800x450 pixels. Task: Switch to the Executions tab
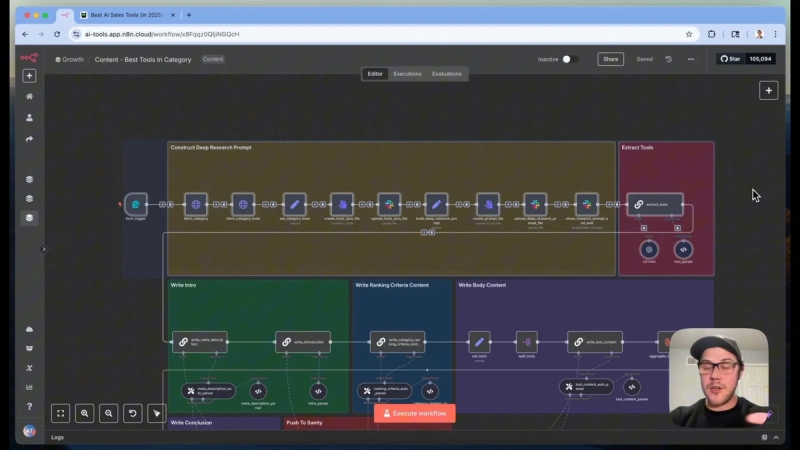[407, 74]
